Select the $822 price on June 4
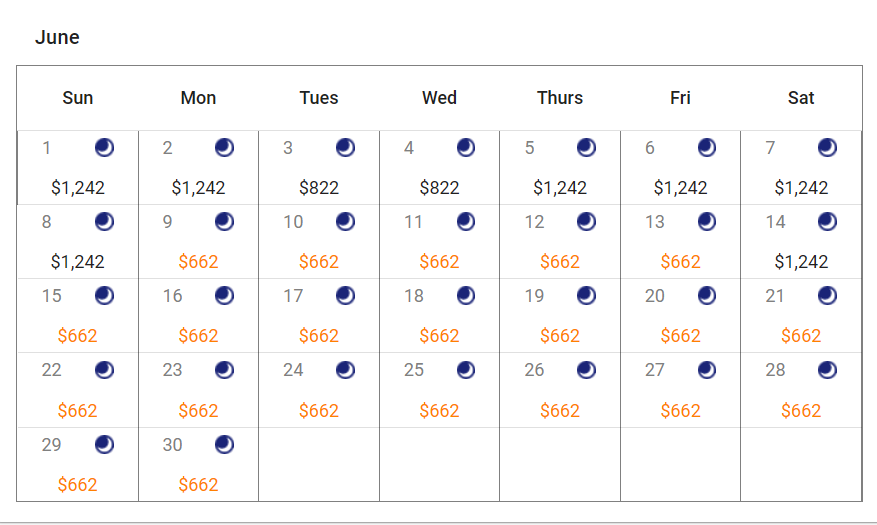This screenshot has height=525, width=877. coord(440,188)
